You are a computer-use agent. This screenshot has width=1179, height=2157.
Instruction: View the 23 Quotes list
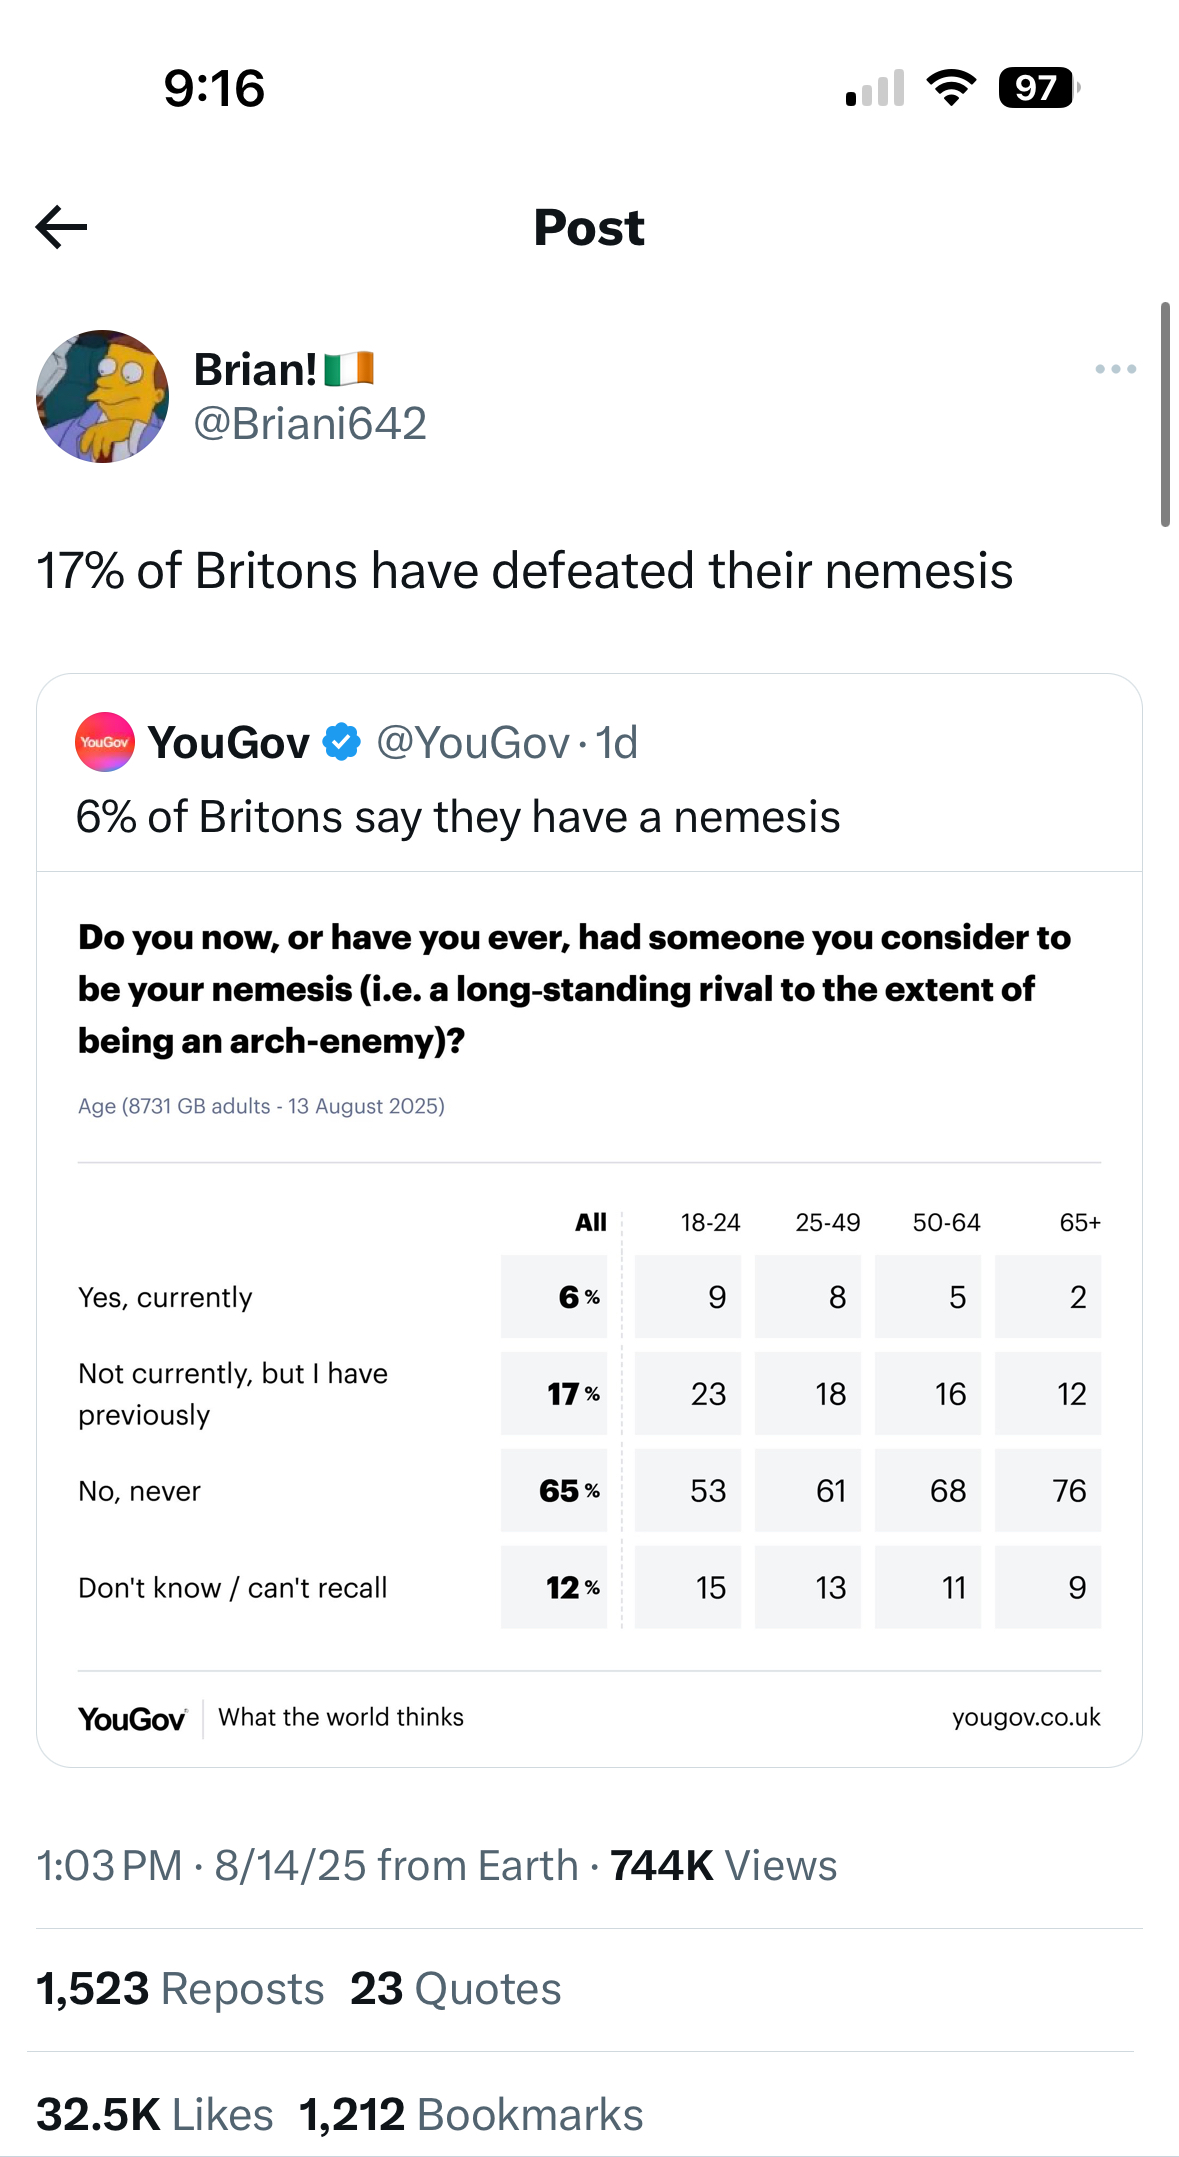455,1989
